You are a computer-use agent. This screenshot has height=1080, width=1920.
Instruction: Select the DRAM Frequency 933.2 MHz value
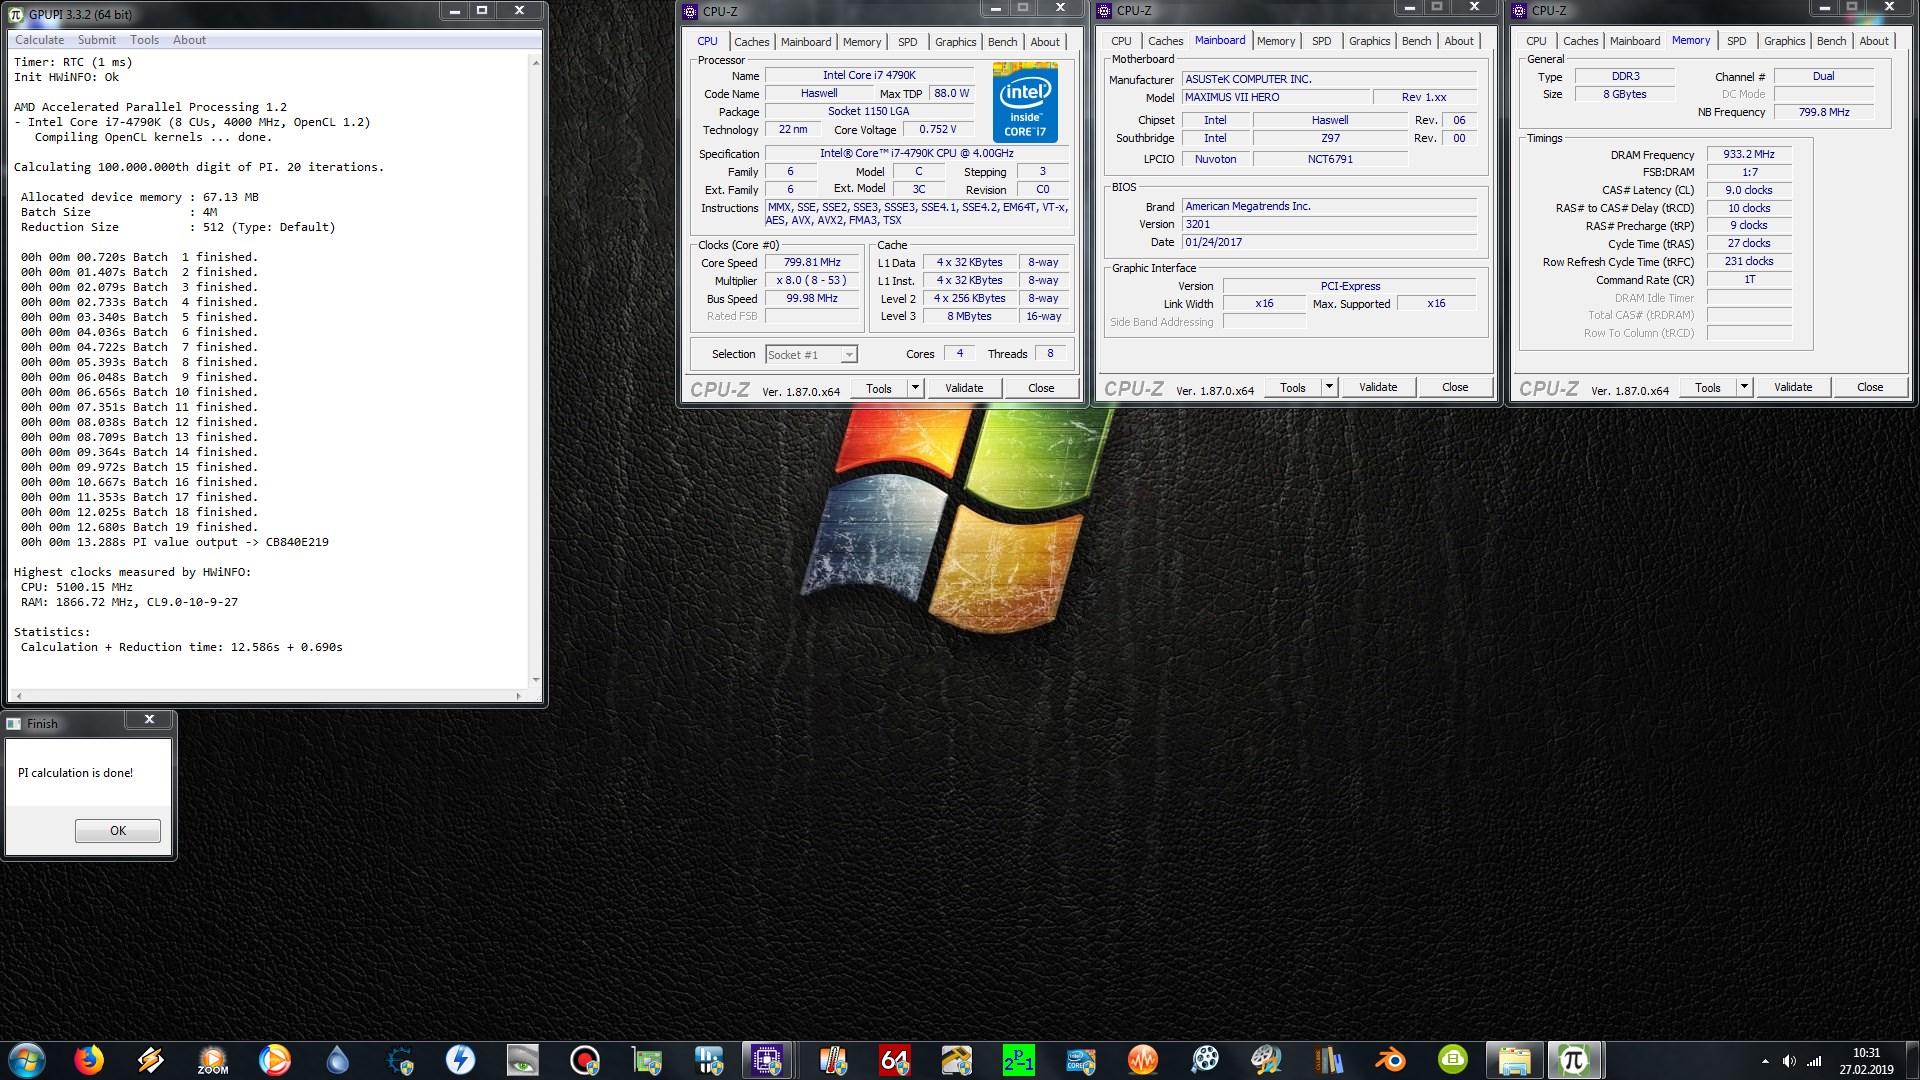1749,155
